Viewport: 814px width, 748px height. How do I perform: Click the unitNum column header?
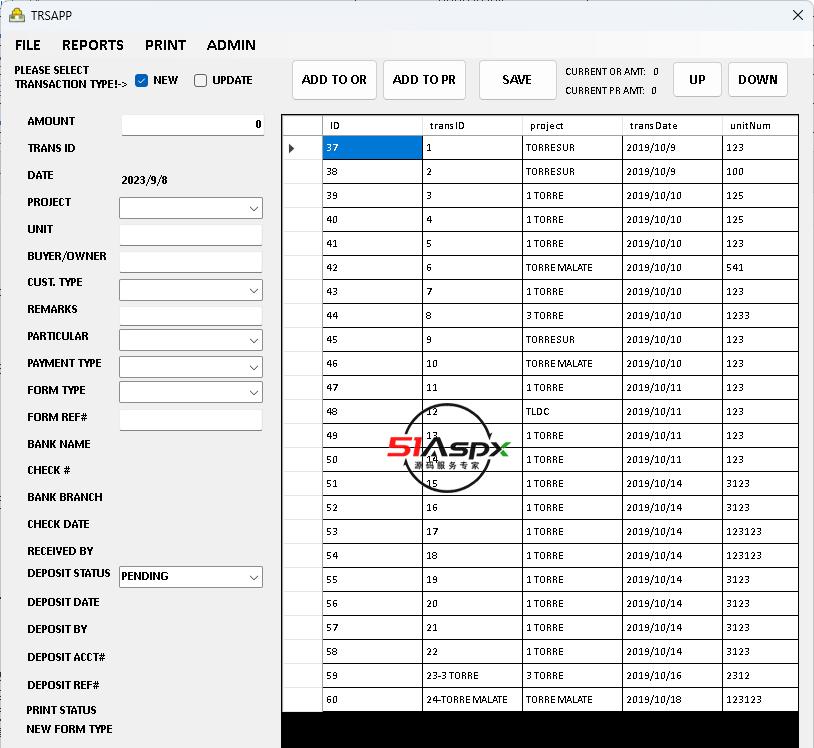point(760,126)
